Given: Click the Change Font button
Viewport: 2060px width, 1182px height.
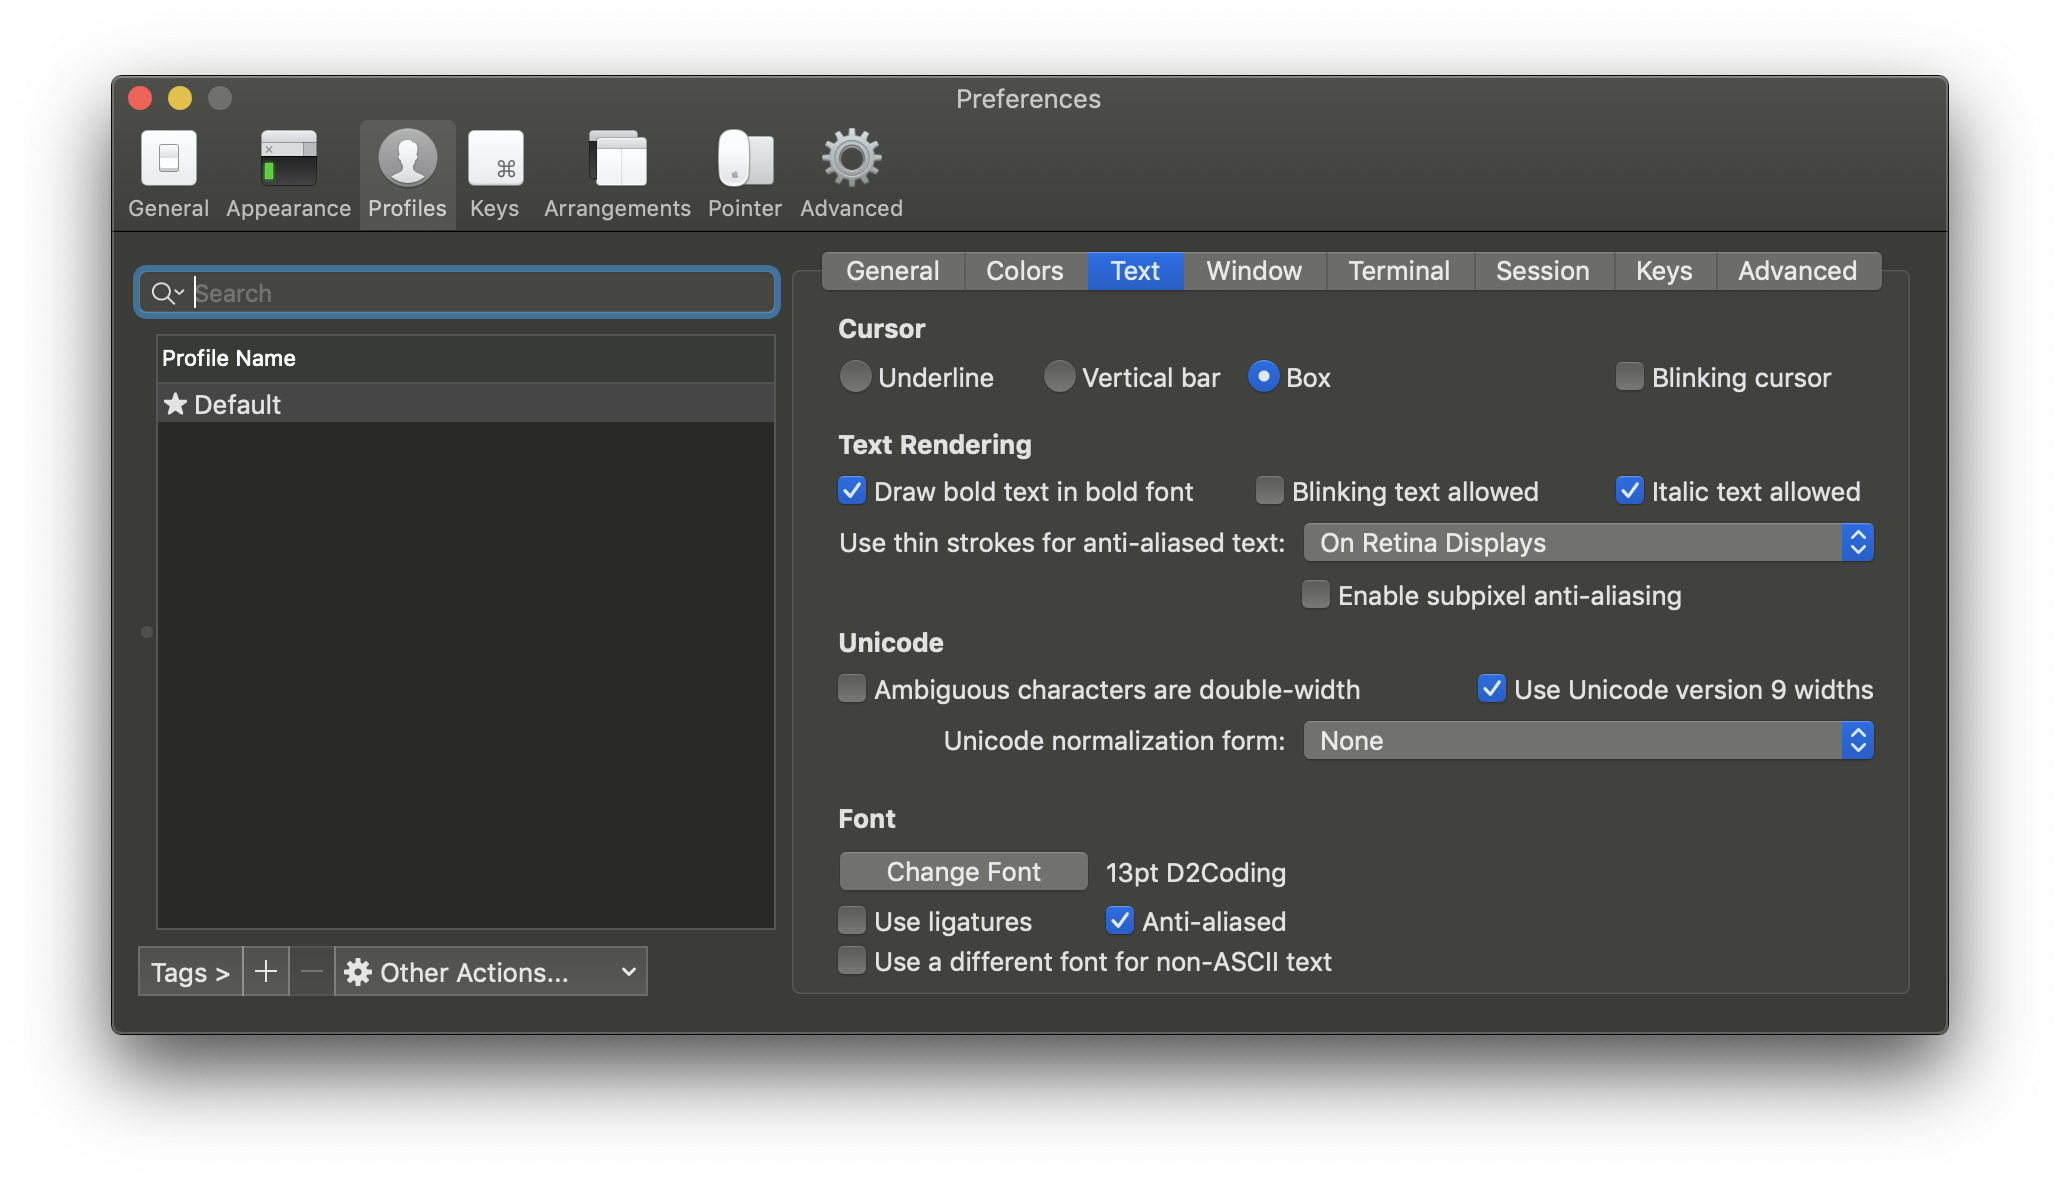Looking at the screenshot, I should [x=963, y=872].
